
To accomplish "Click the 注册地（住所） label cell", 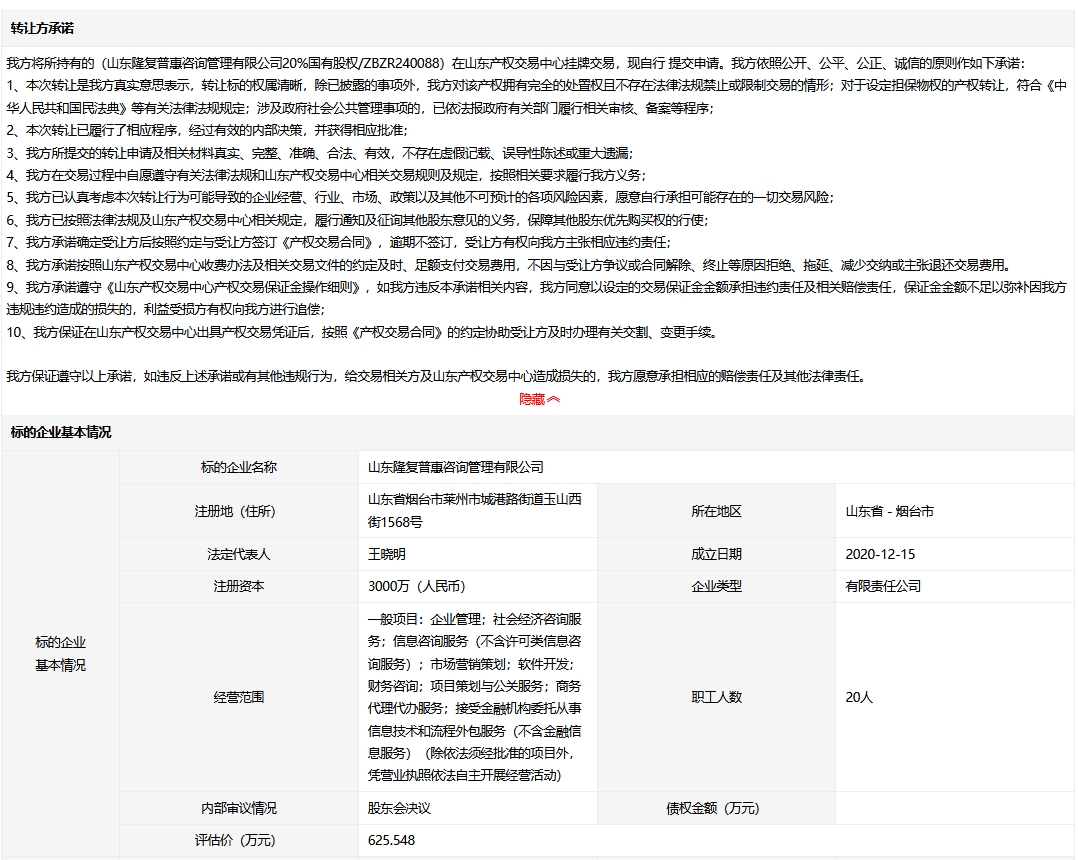I will [x=239, y=511].
